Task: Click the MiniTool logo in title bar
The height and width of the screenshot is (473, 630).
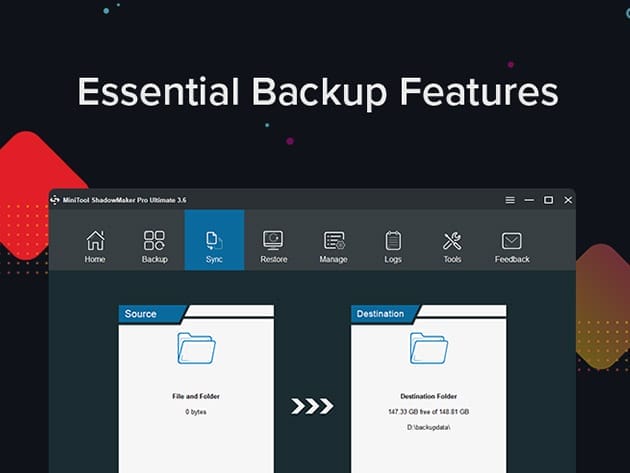Action: click(55, 200)
